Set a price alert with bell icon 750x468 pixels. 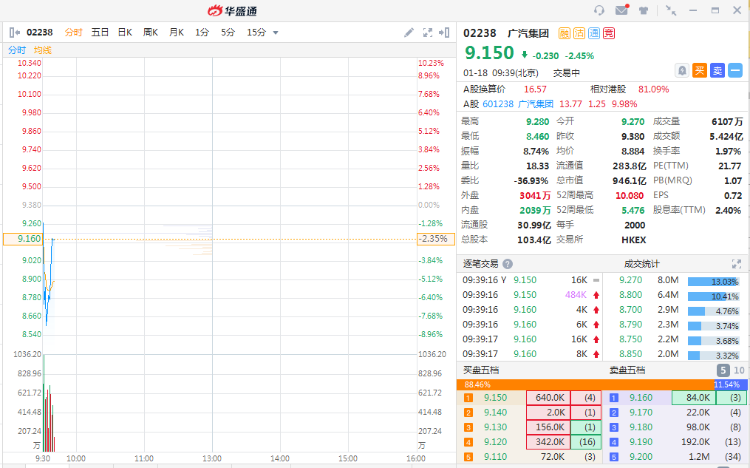click(682, 70)
